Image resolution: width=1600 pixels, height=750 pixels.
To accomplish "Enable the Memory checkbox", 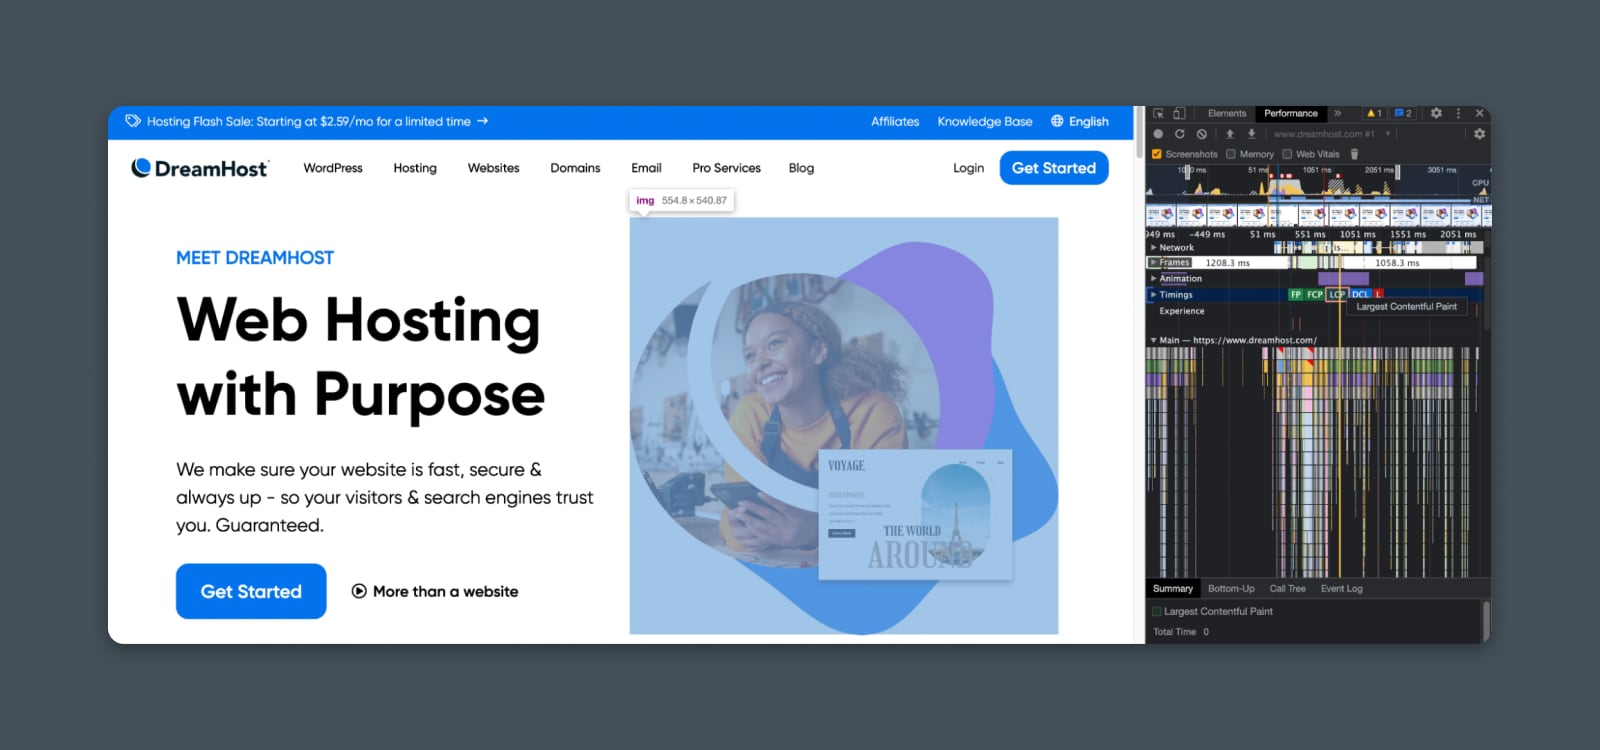I will [1231, 154].
